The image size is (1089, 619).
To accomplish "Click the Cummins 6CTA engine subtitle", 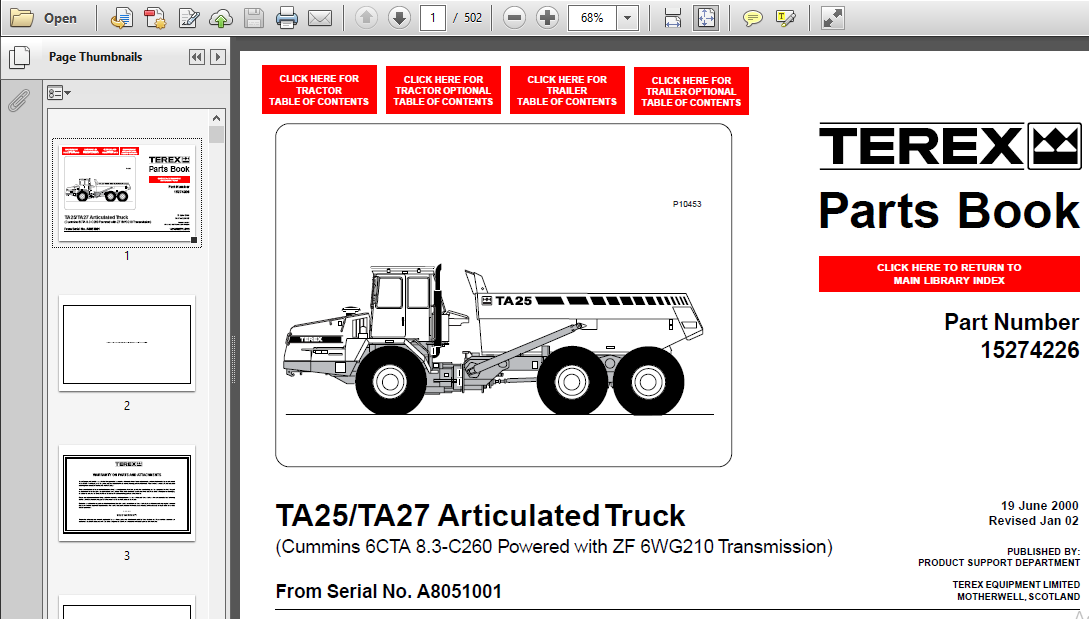I will (x=554, y=547).
